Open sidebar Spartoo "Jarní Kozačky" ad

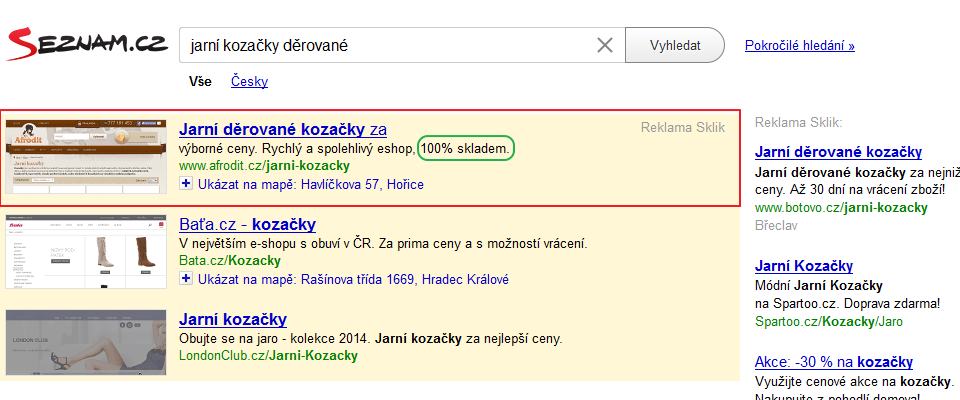804,265
